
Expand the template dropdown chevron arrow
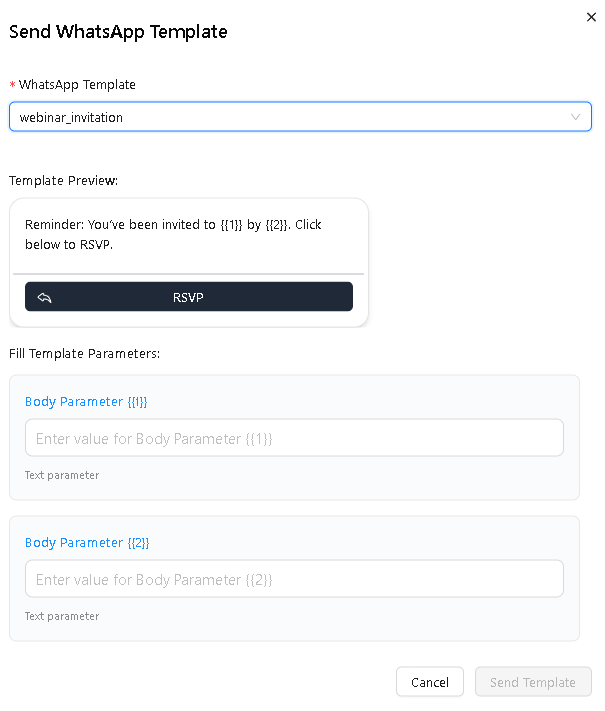point(575,117)
